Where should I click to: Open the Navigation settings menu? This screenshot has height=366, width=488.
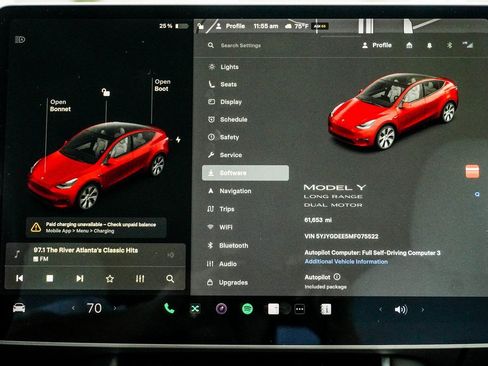pyautogui.click(x=230, y=191)
